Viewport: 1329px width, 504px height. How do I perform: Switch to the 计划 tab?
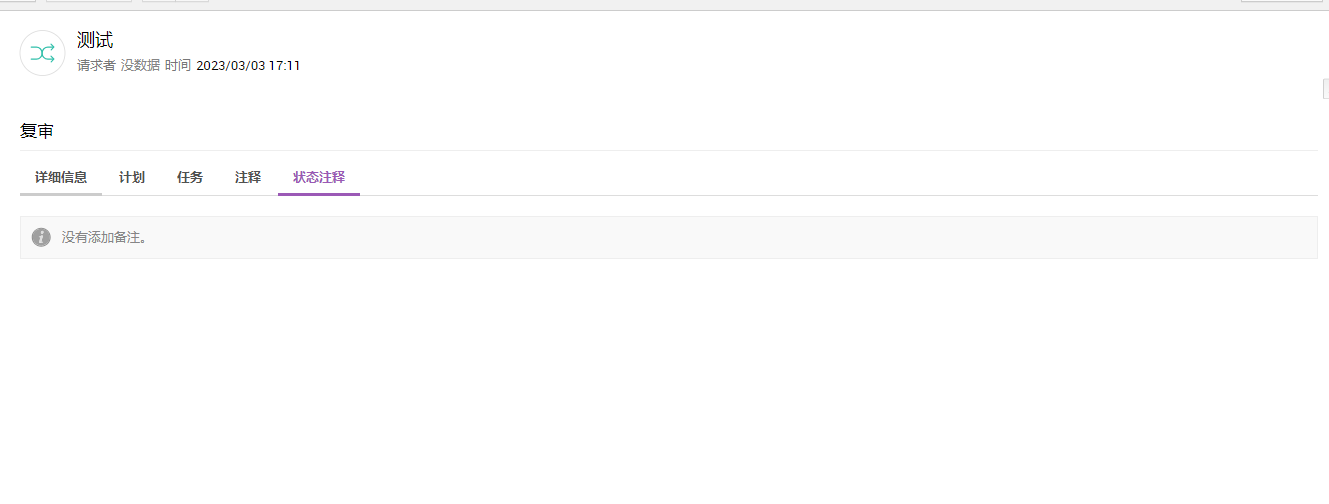point(132,177)
